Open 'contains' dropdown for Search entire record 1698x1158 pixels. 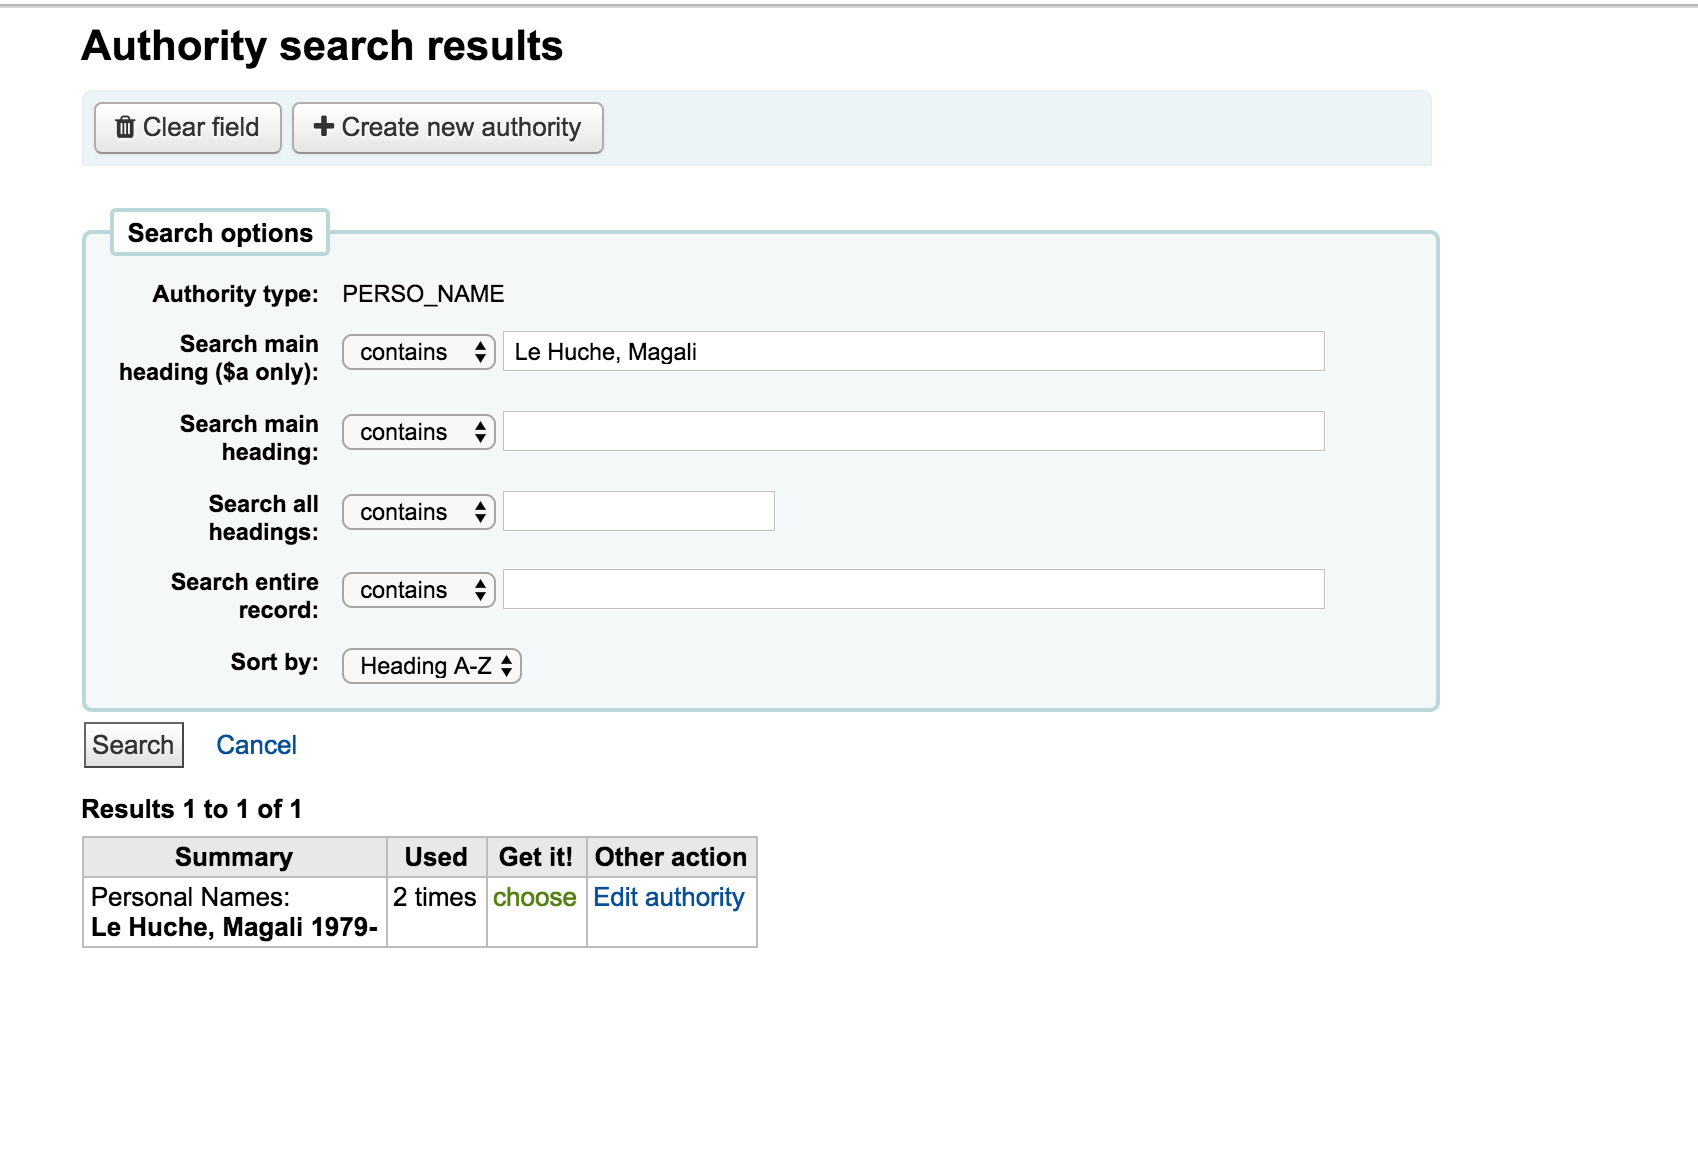point(419,590)
